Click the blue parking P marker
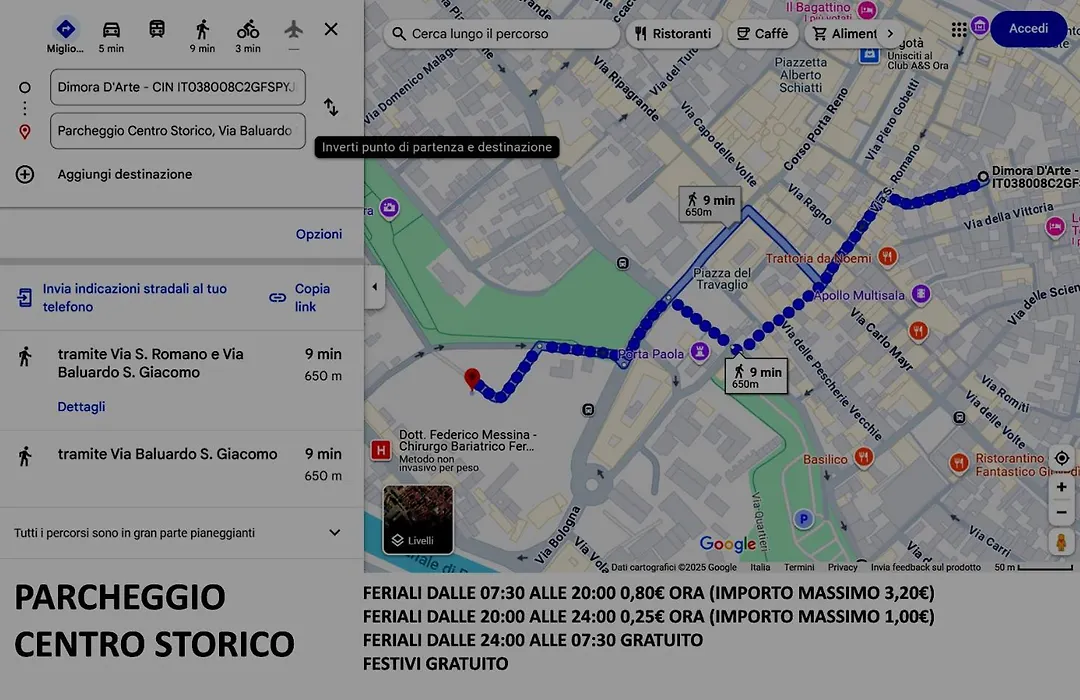Screen dimensions: 1080x700 [x=803, y=519]
